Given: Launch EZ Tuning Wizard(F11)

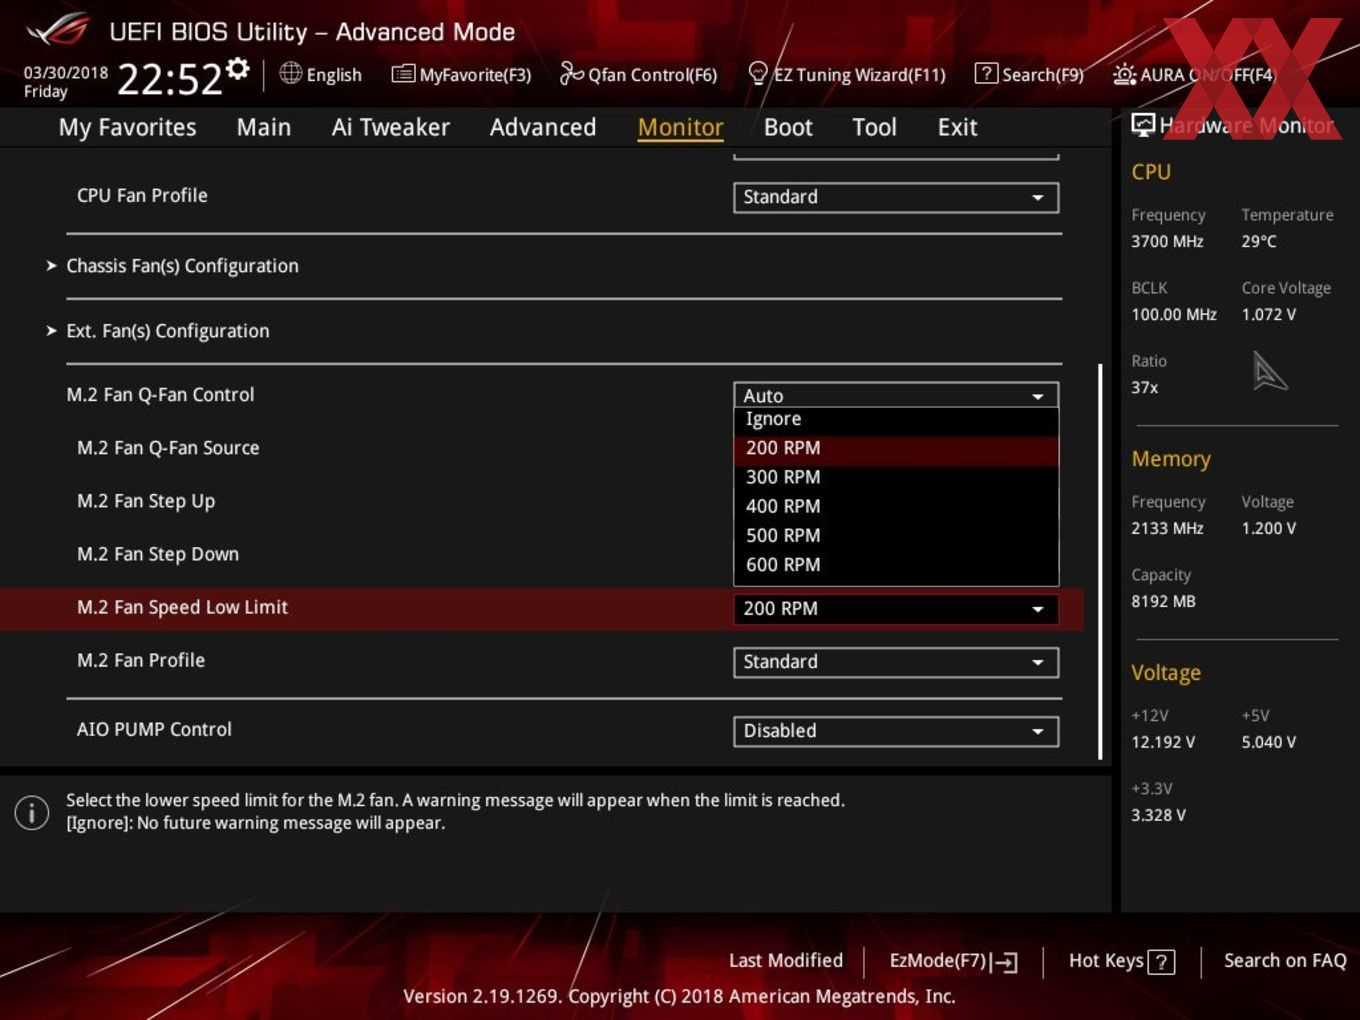Looking at the screenshot, I should (x=846, y=74).
